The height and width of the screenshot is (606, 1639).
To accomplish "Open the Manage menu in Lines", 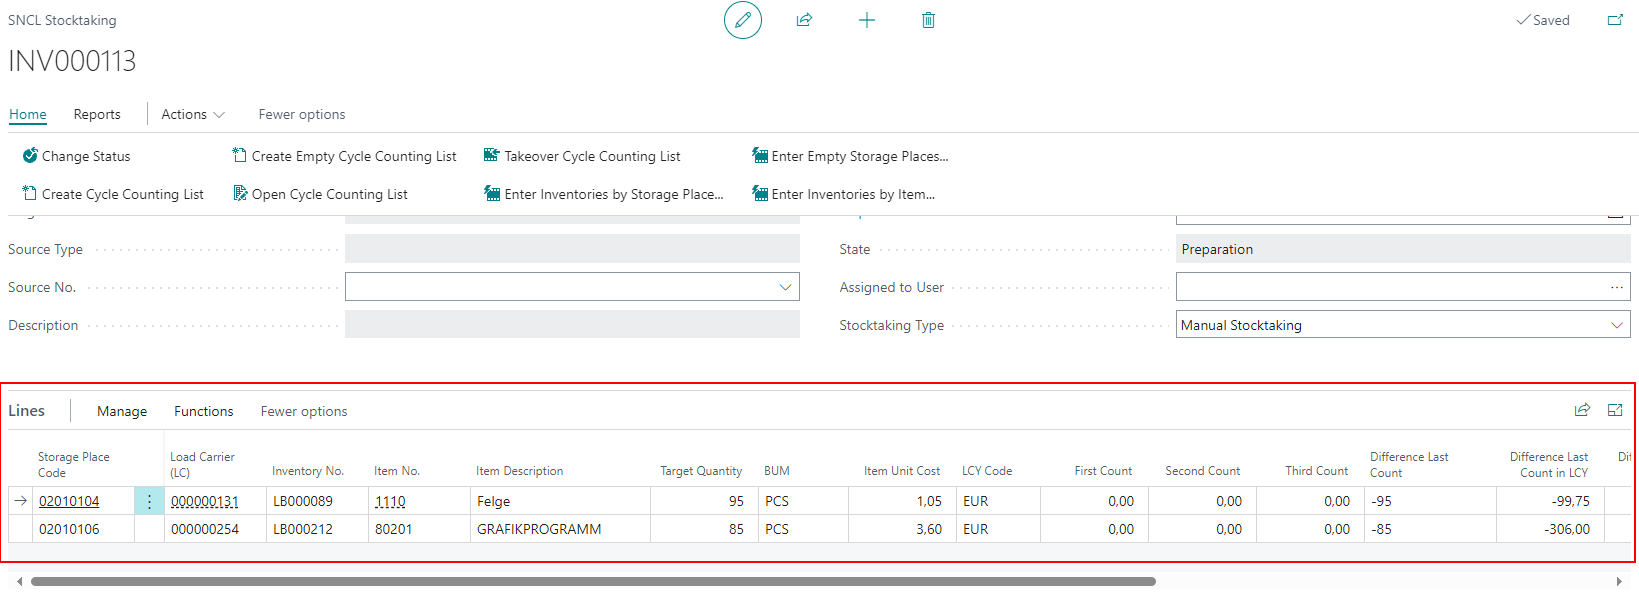I will click(x=122, y=411).
